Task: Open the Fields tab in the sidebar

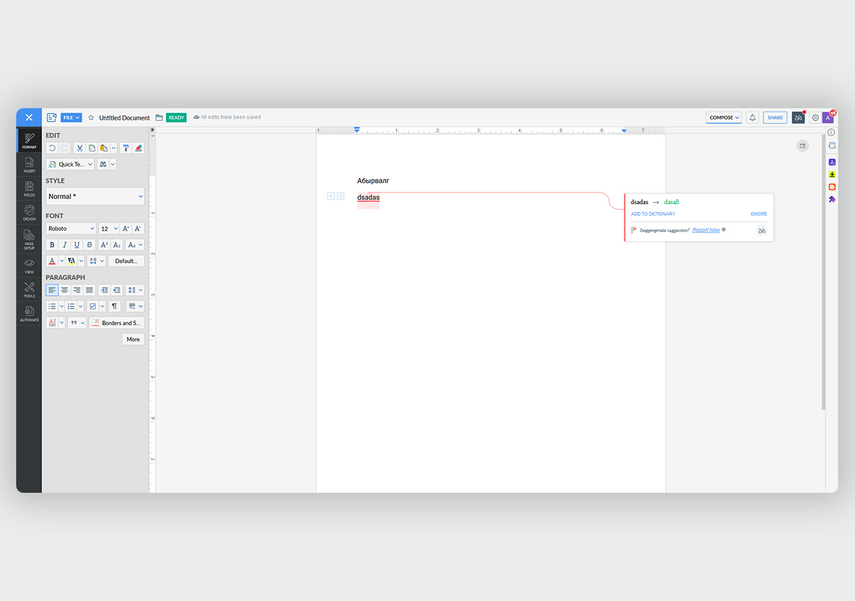Action: click(x=29, y=189)
